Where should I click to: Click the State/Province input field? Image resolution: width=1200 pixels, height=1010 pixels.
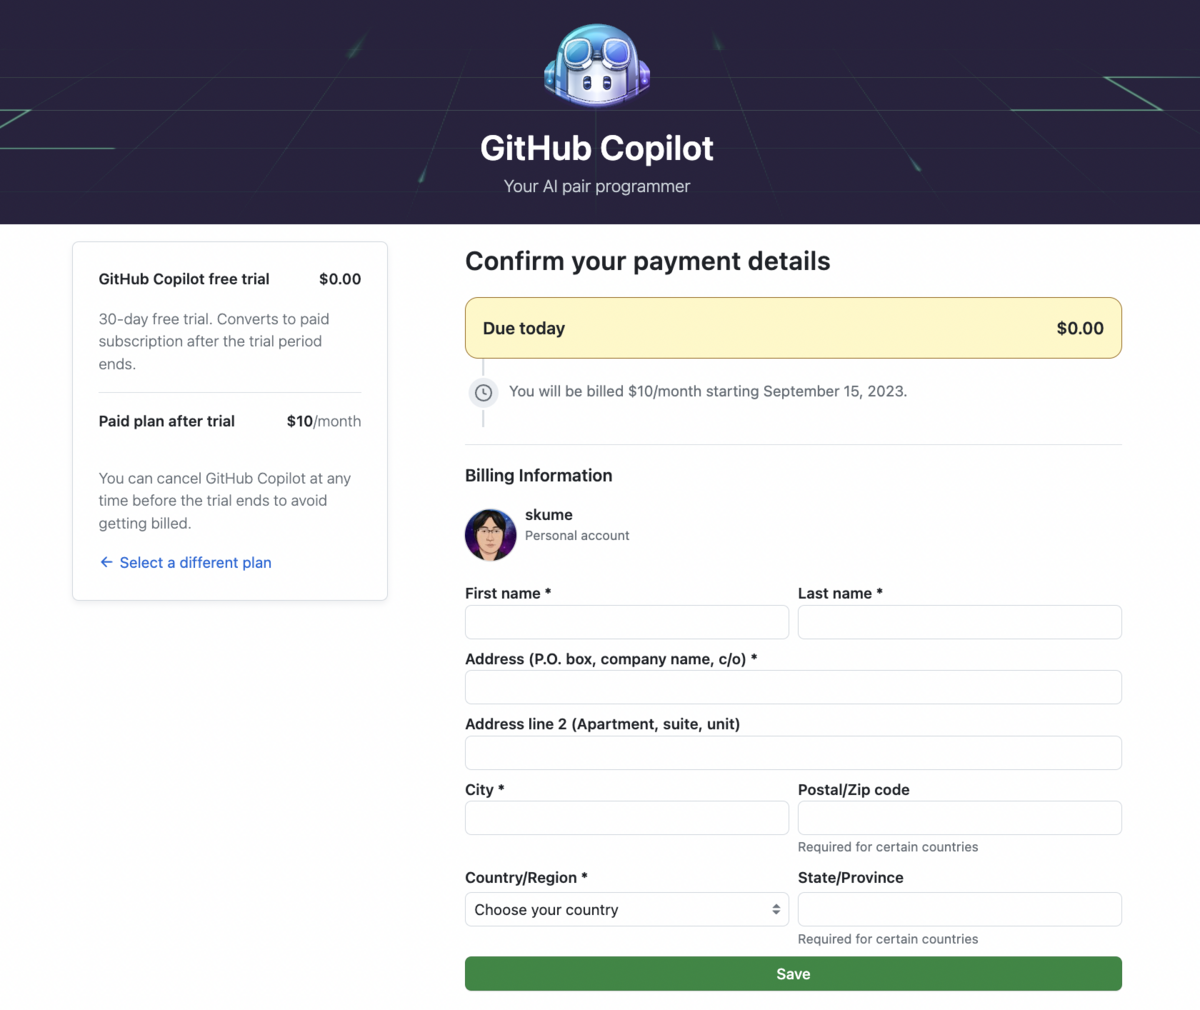pyautogui.click(x=960, y=909)
